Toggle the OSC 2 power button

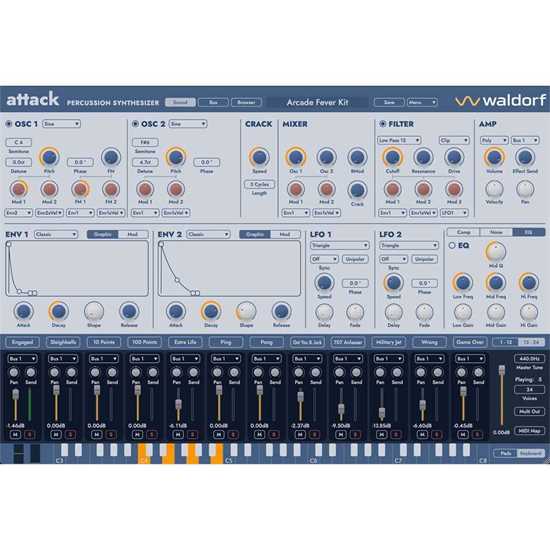pos(135,124)
